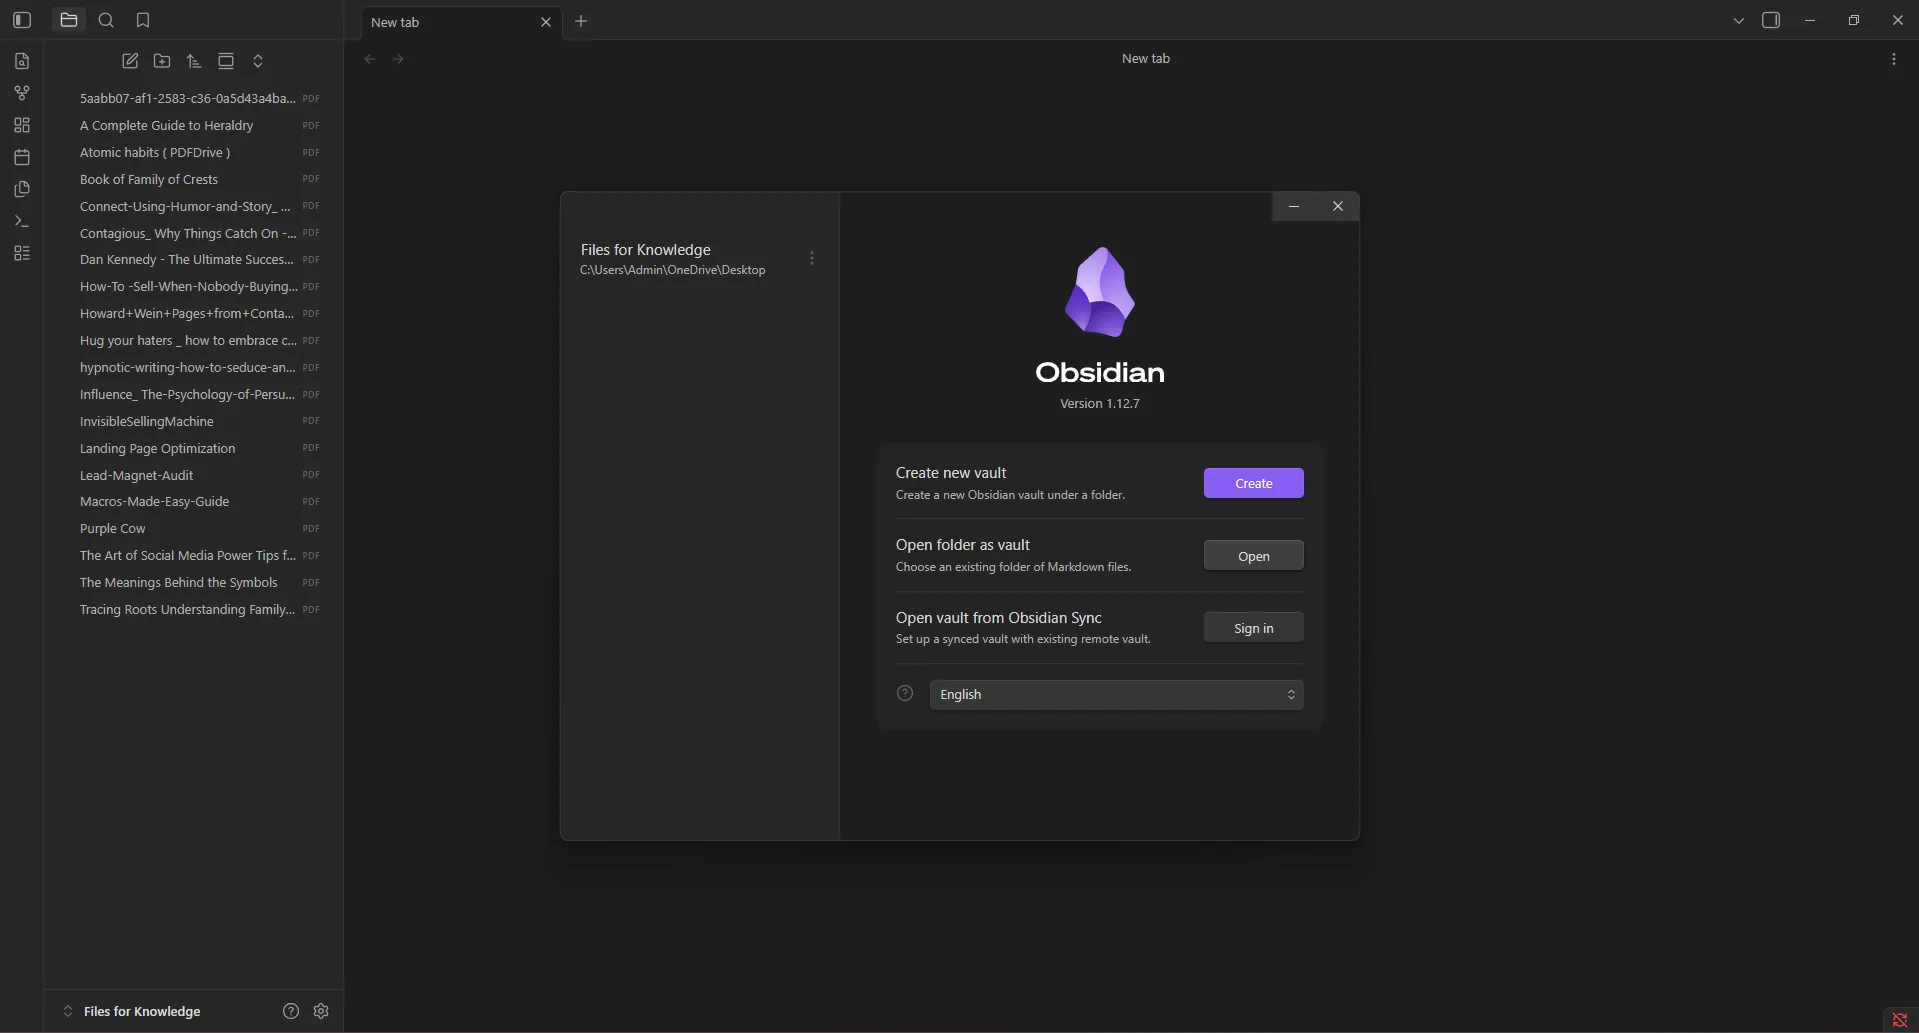The height and width of the screenshot is (1033, 1919).
Task: Click the sync status icon bottom right
Action: tap(1900, 1020)
